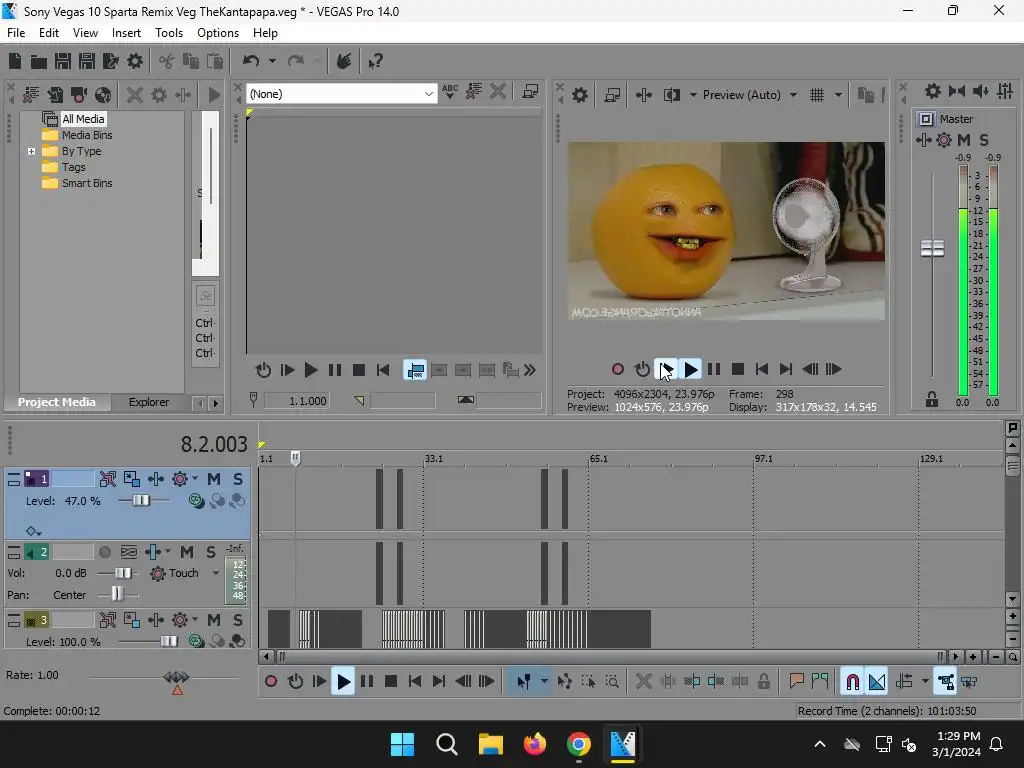Click Get Media from Web globe icon
The height and width of the screenshot is (768, 1024).
pyautogui.click(x=103, y=95)
